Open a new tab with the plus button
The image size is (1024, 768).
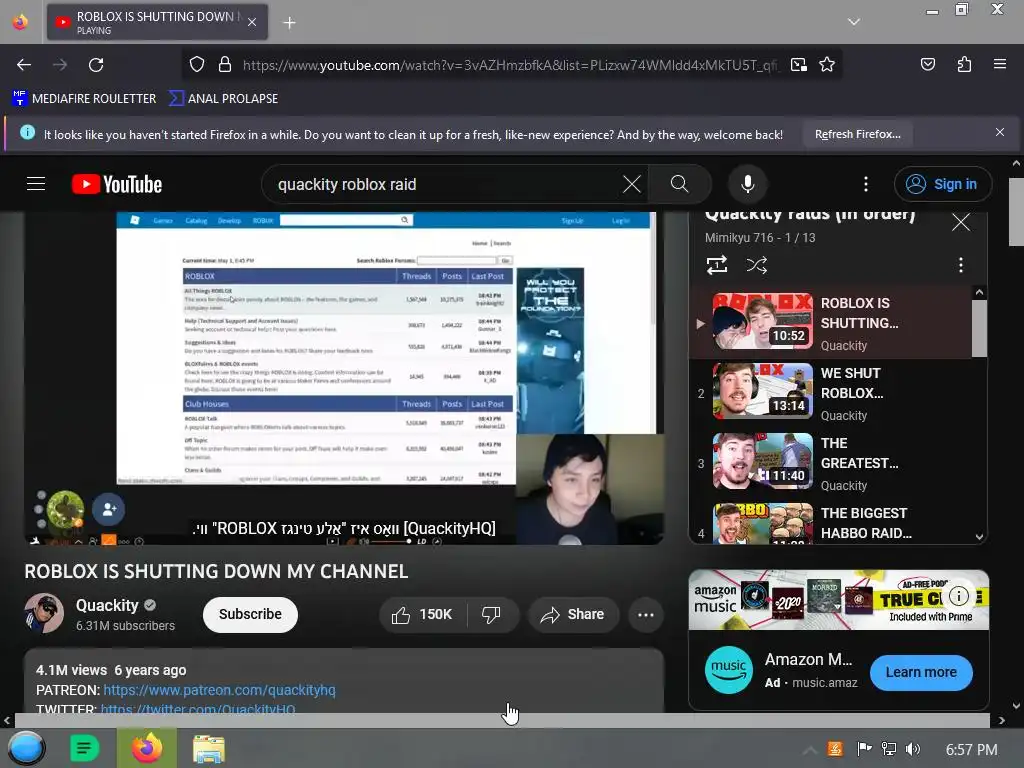click(289, 23)
